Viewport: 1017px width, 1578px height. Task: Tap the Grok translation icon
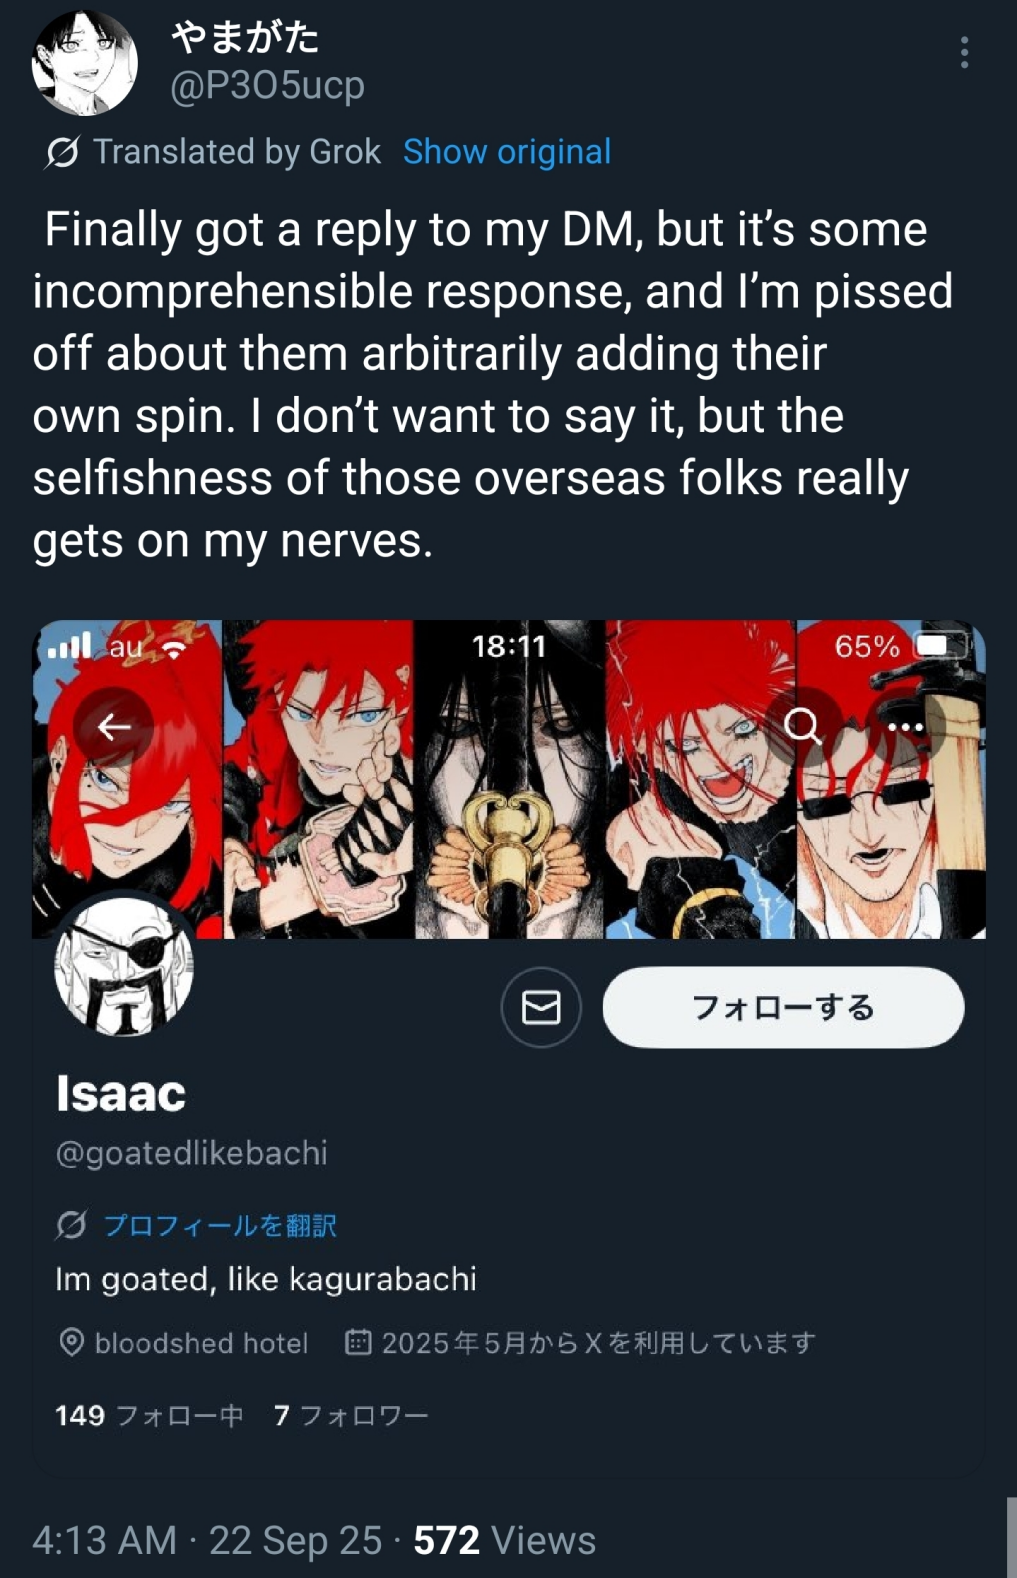(62, 152)
